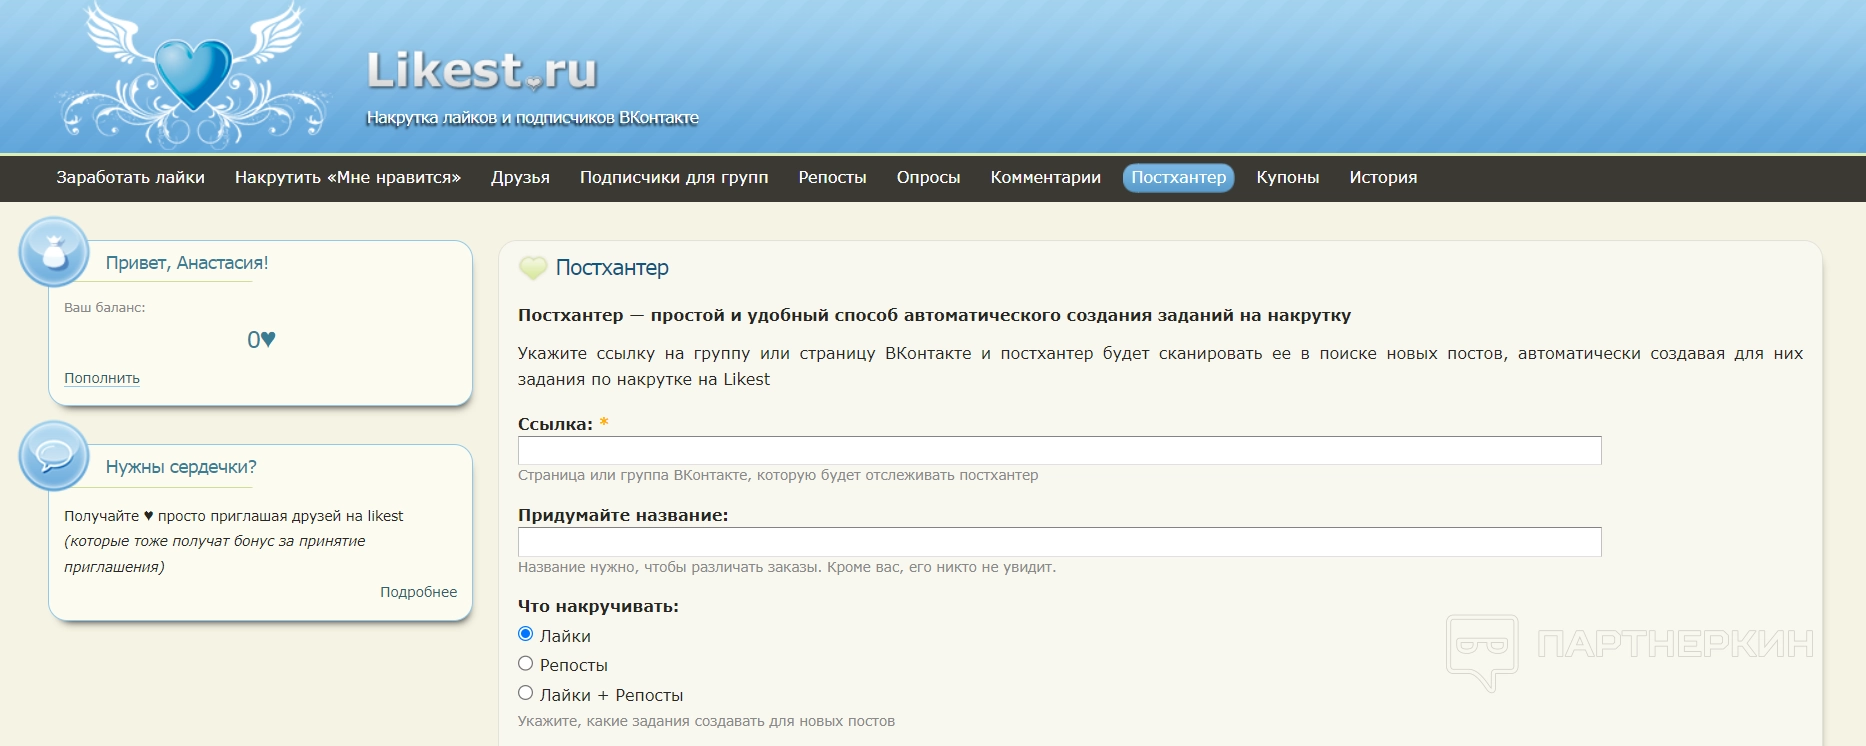
Task: Click the 'Ссылка:' field label
Action: pyautogui.click(x=555, y=424)
